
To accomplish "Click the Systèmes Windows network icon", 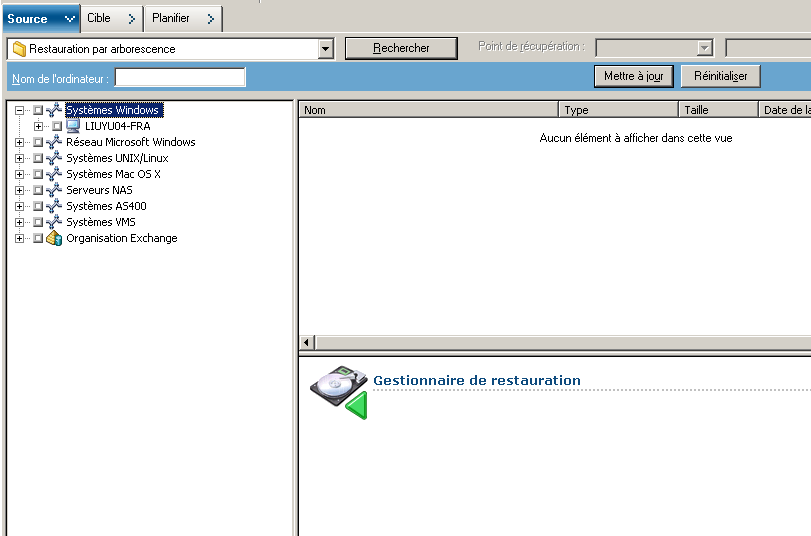I will [x=54, y=110].
